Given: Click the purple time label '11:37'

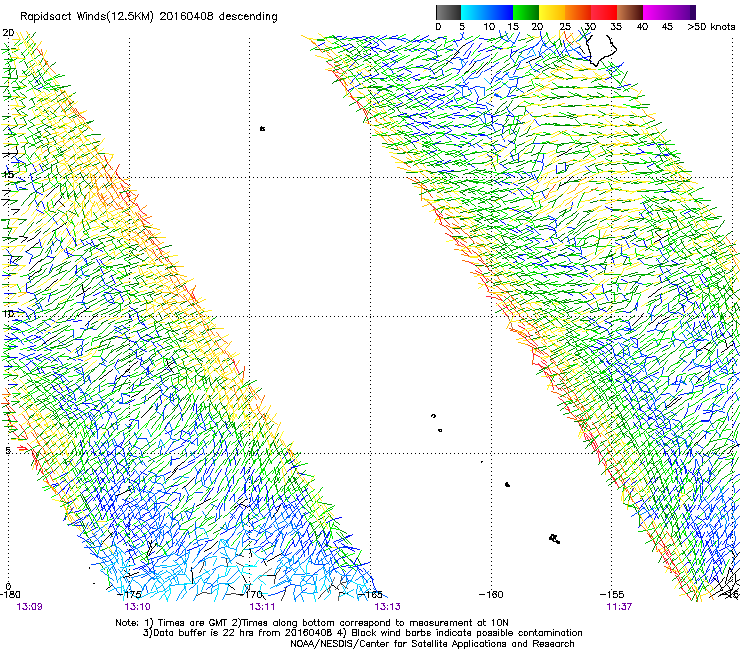Looking at the screenshot, I should point(619,606).
